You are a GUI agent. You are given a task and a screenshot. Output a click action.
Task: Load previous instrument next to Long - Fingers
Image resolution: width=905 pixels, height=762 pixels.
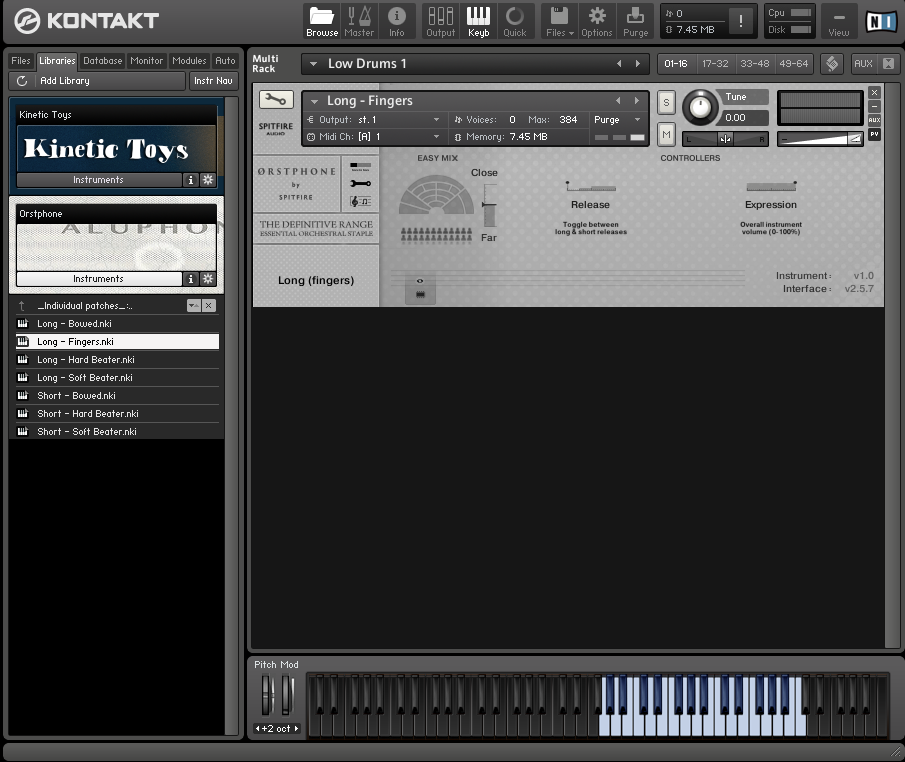pos(618,100)
